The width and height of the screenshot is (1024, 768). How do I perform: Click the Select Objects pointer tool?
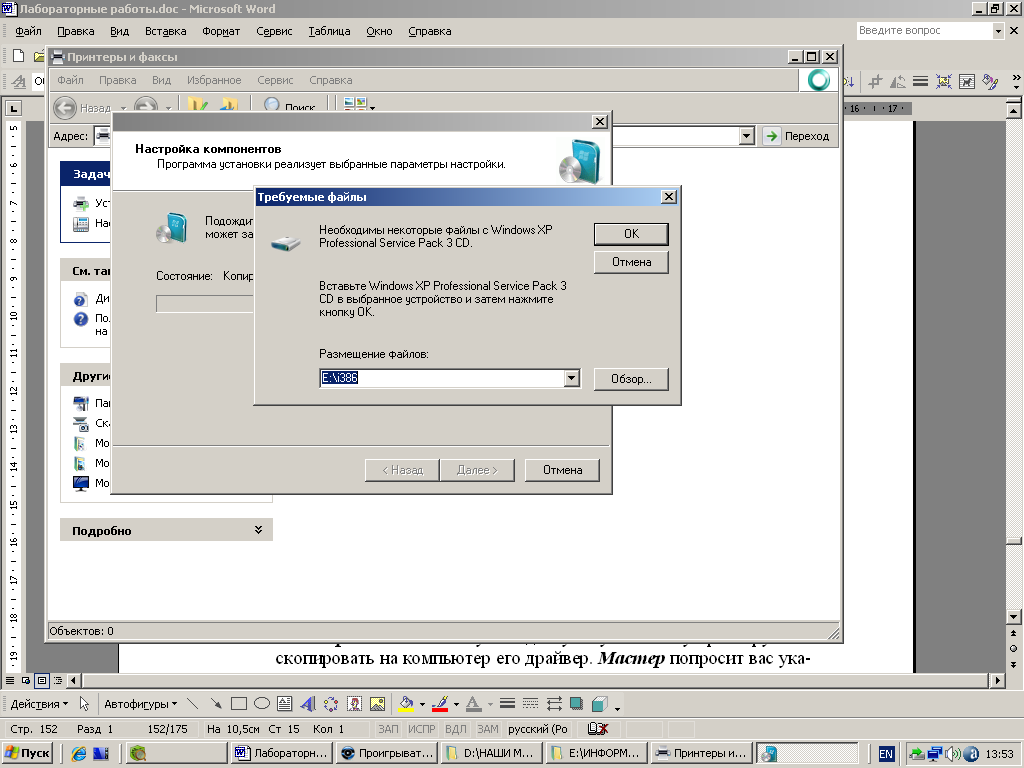tap(84, 704)
